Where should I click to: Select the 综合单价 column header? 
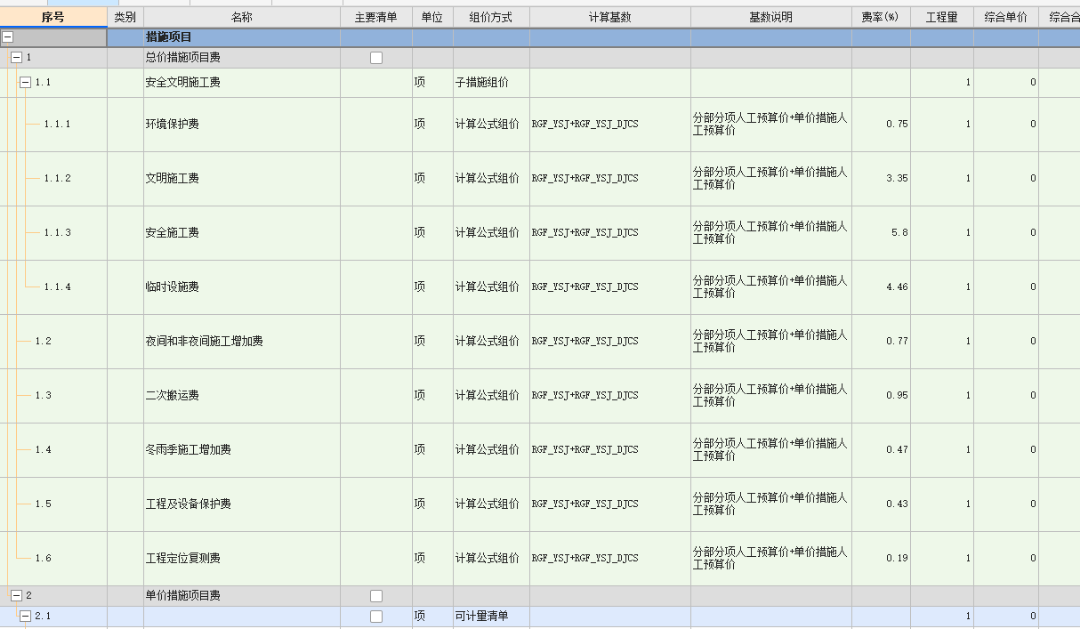[x=1006, y=17]
